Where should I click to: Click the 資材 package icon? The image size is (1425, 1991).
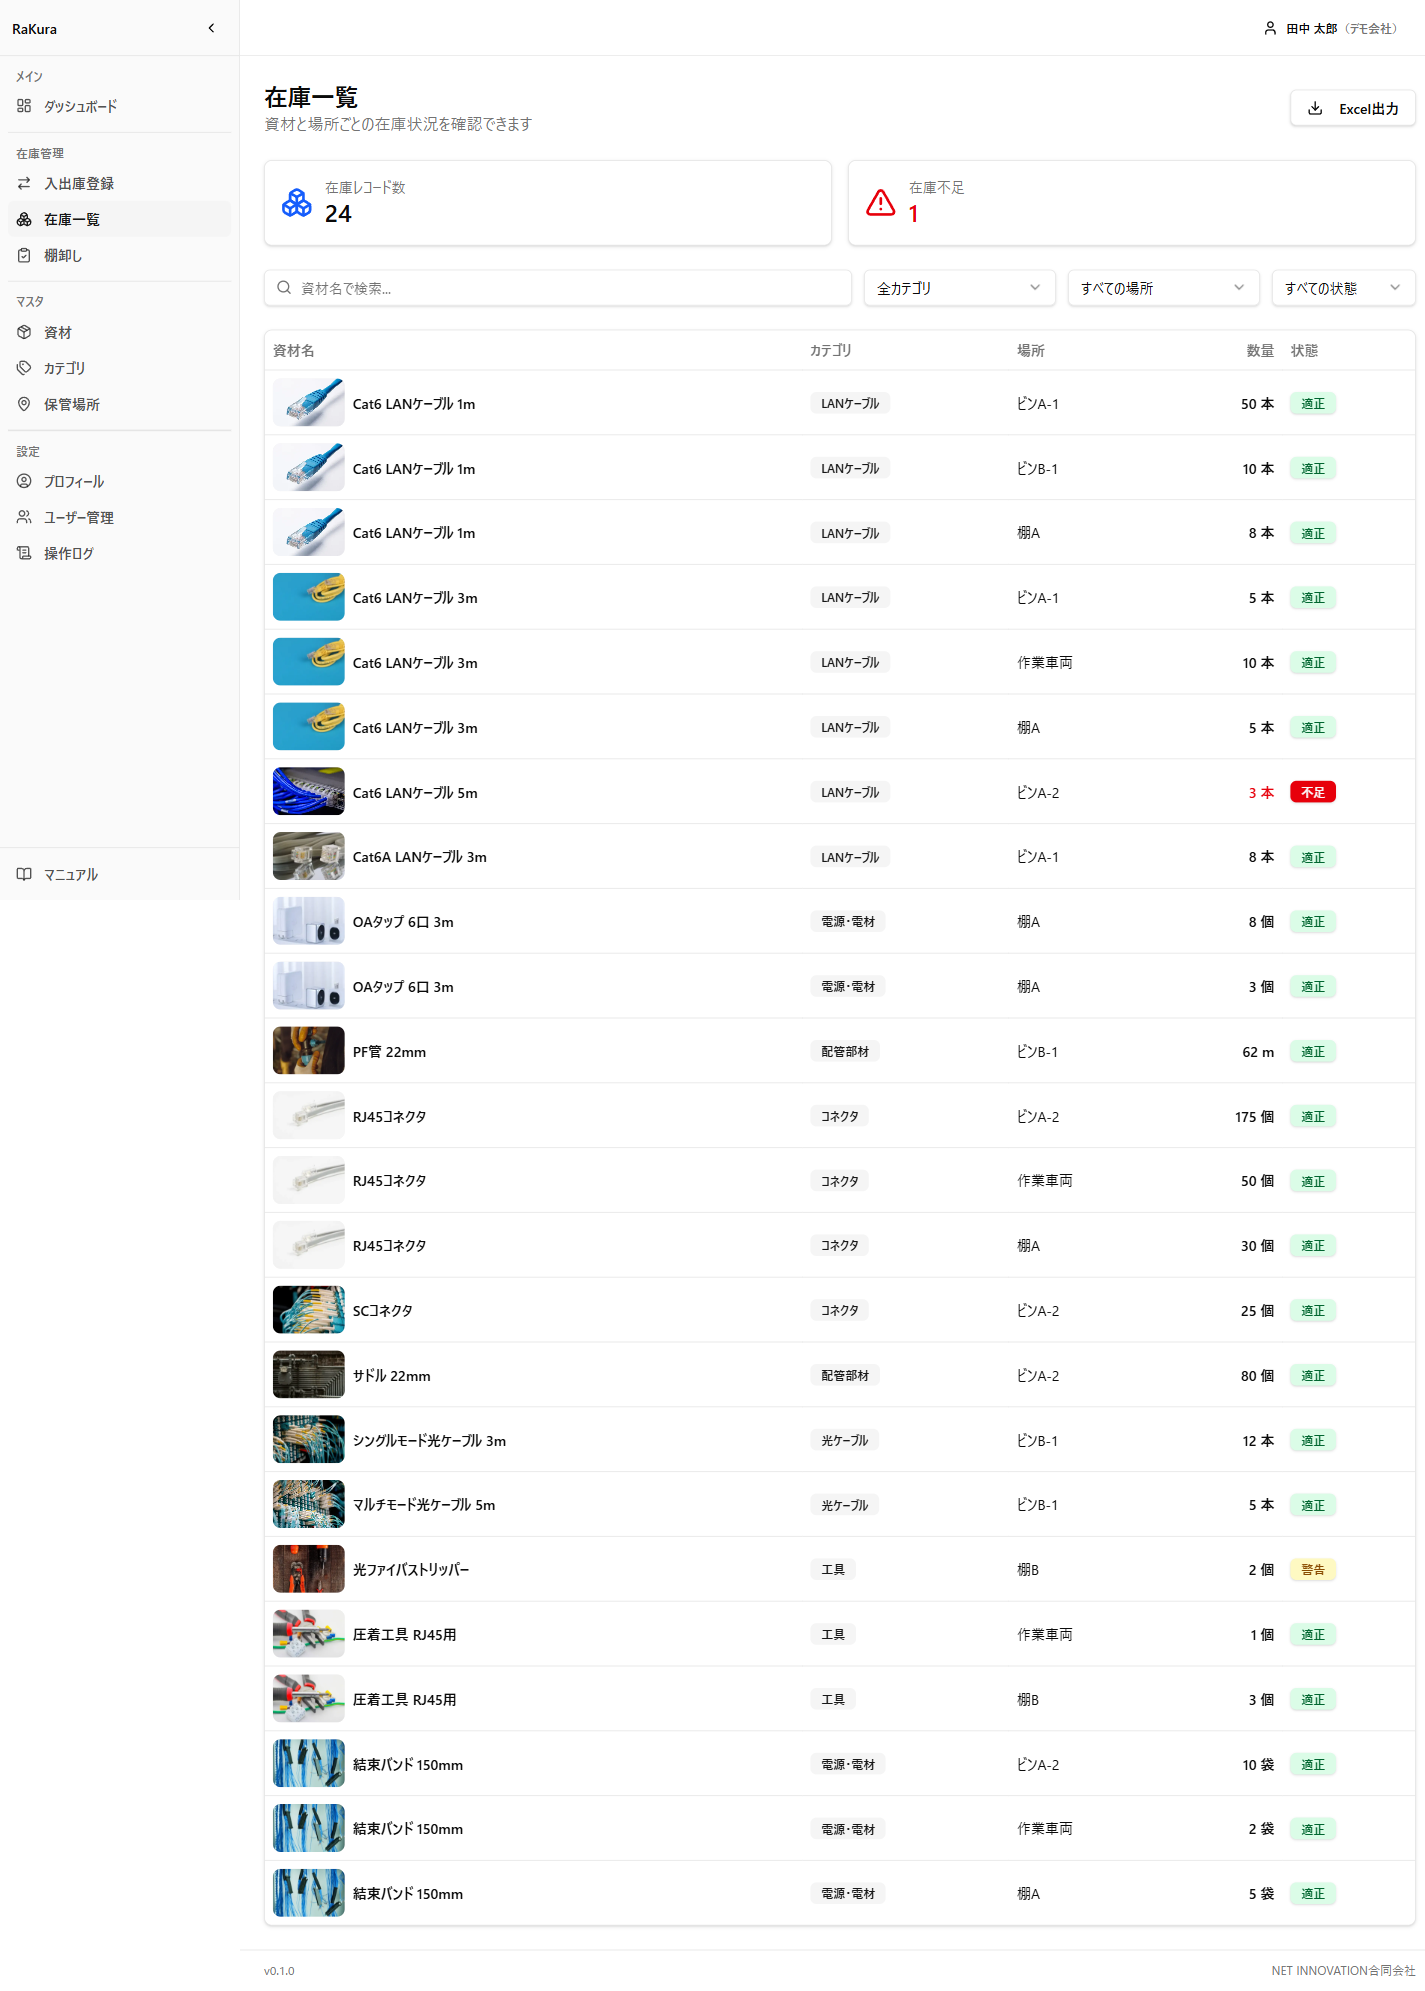pos(24,332)
